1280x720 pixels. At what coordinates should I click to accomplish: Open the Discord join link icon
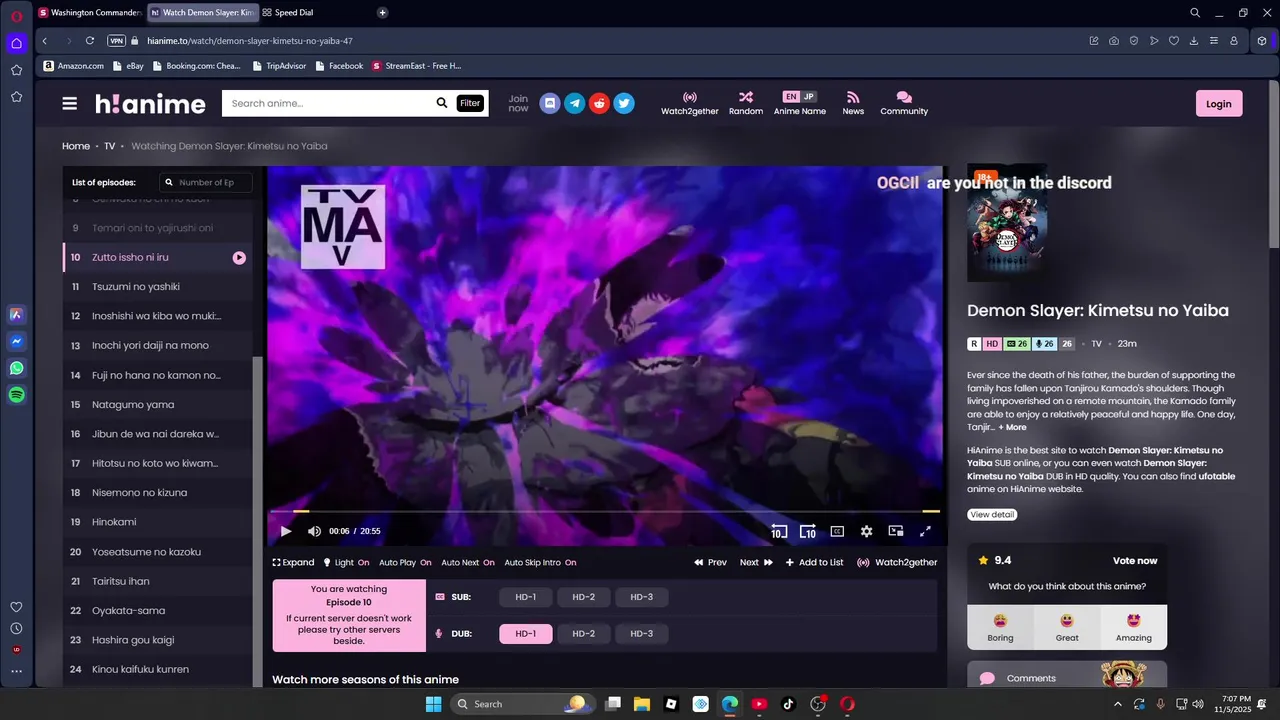tap(549, 103)
